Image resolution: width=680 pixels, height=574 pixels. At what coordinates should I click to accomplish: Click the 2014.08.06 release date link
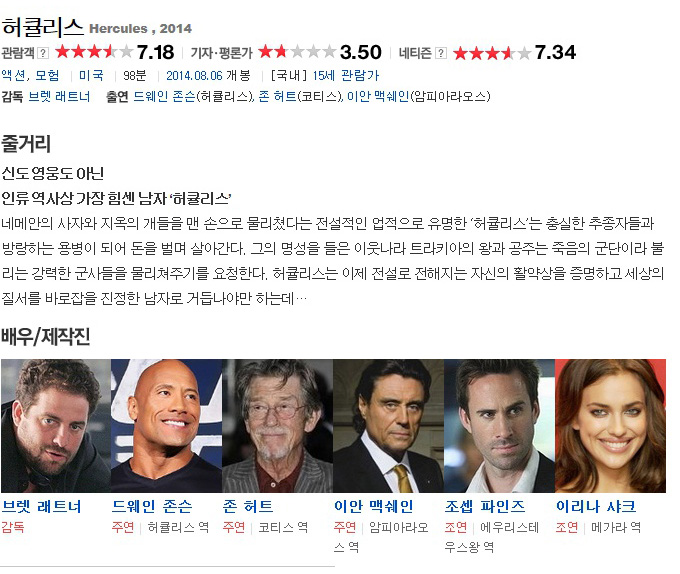(194, 75)
